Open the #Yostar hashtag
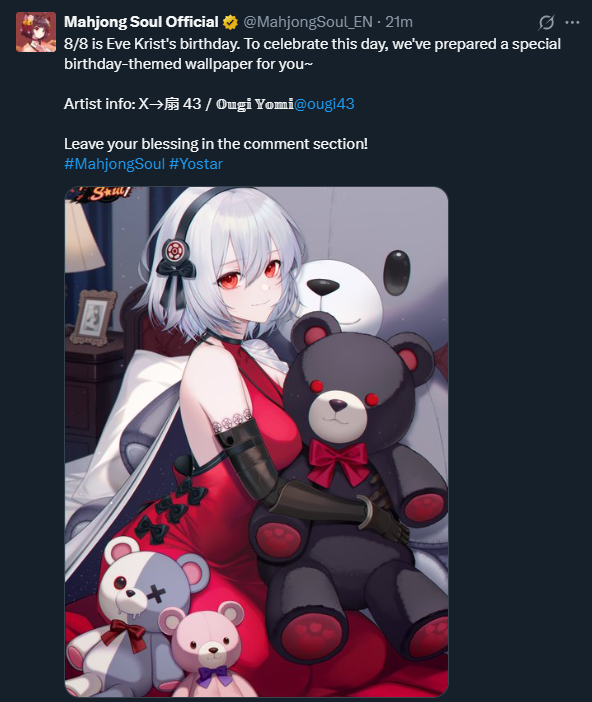This screenshot has width=592, height=702. [196, 164]
